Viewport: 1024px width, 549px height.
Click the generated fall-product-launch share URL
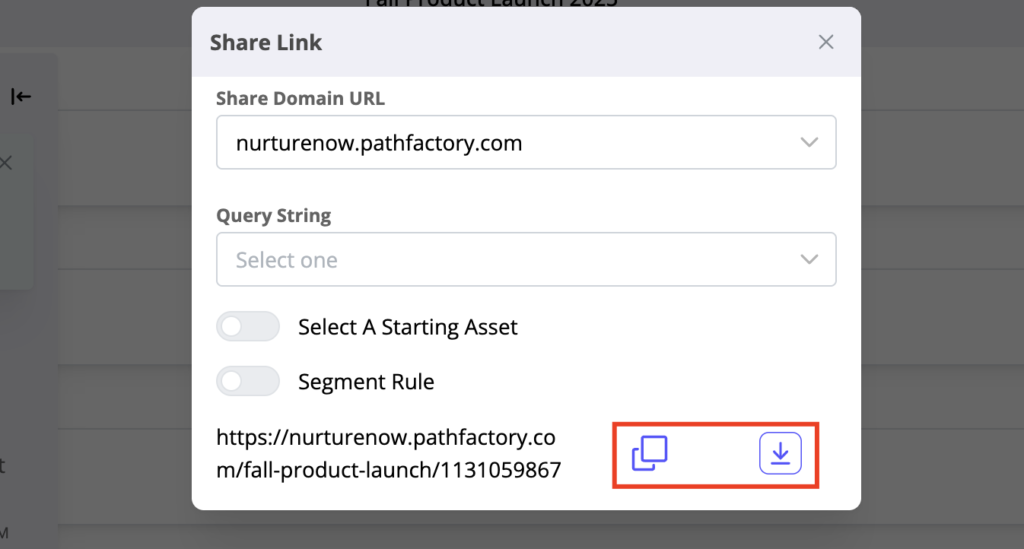click(x=388, y=454)
